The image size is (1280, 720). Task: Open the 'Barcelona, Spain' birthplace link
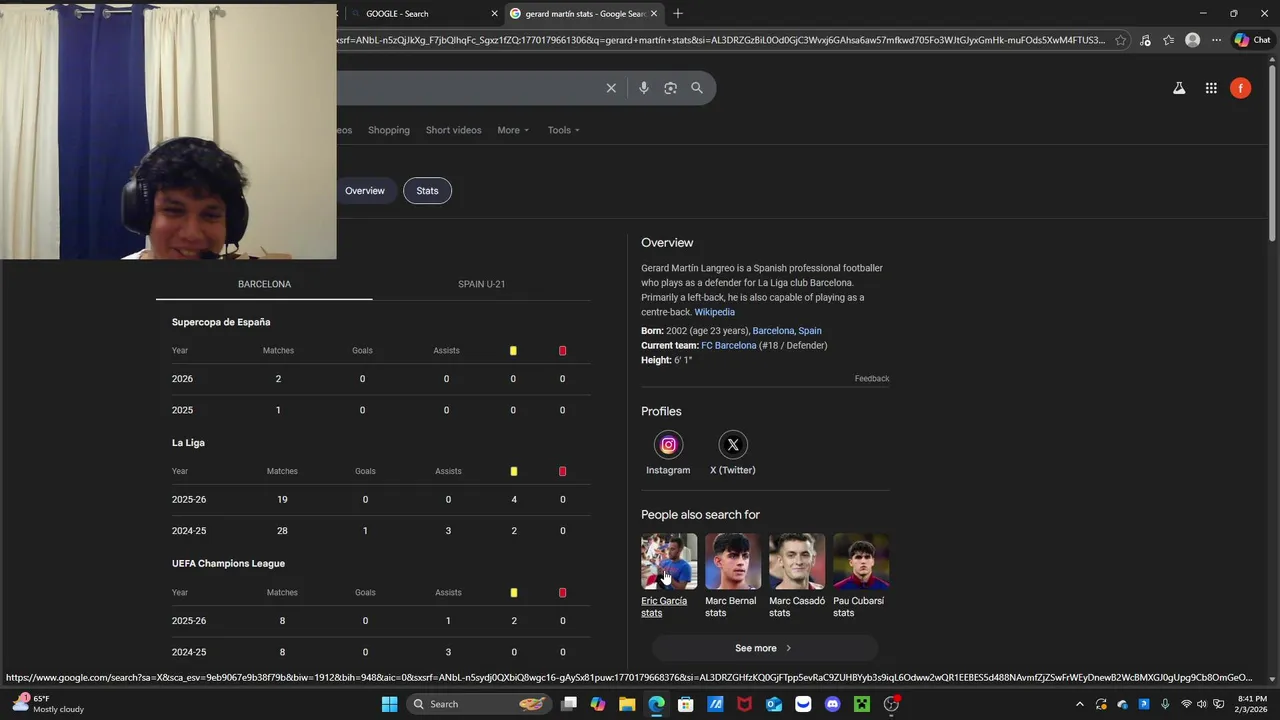click(x=787, y=331)
